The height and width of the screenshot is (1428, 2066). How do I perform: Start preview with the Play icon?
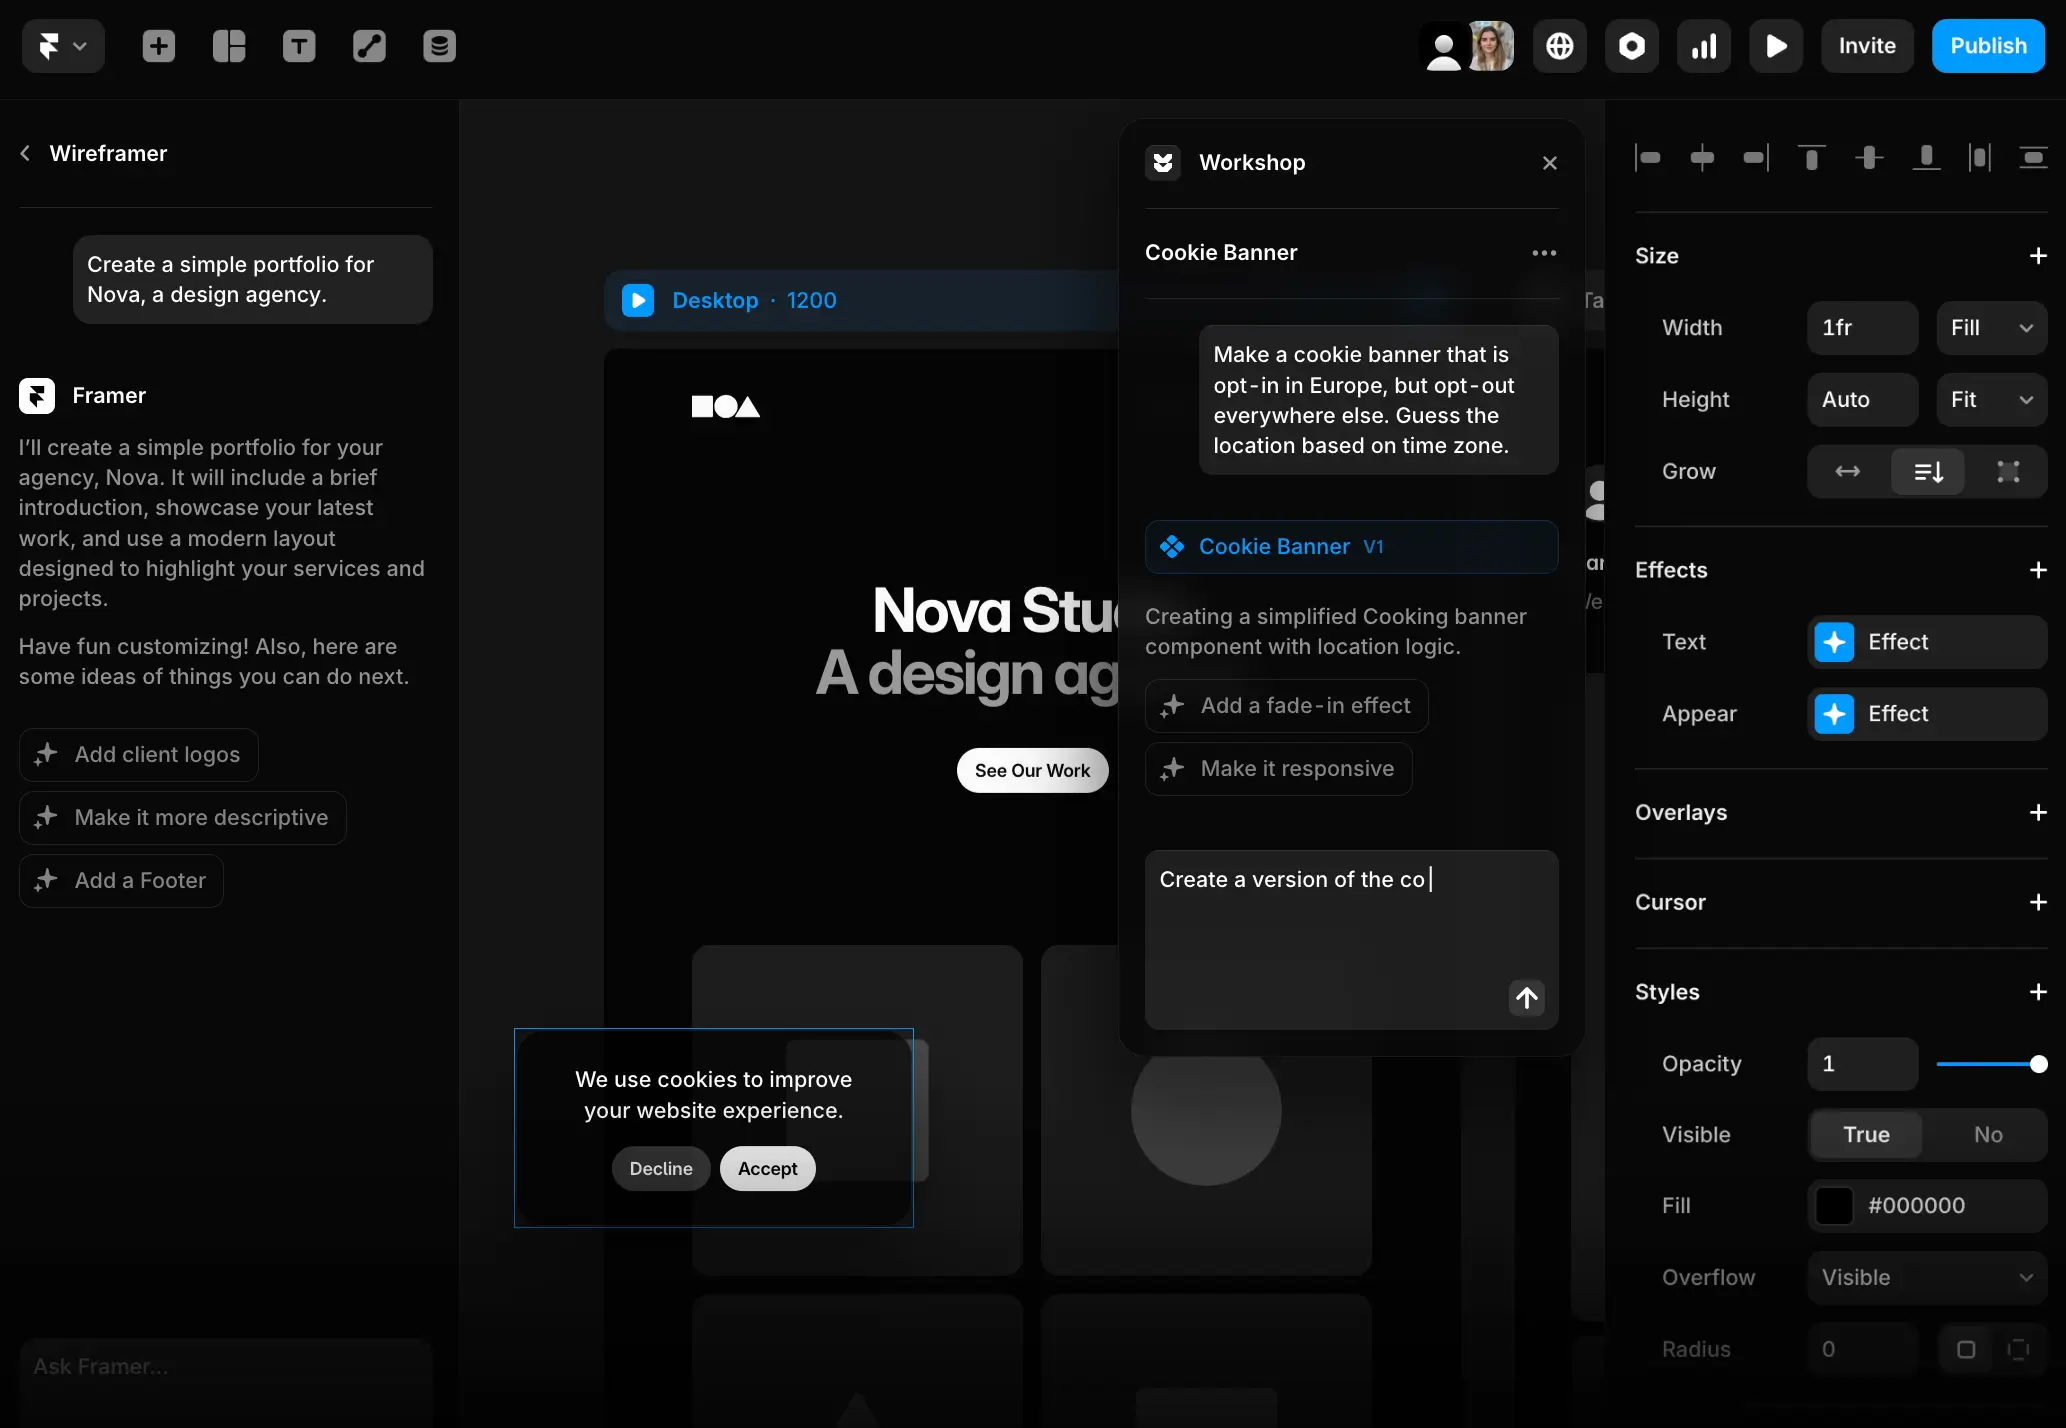1776,45
